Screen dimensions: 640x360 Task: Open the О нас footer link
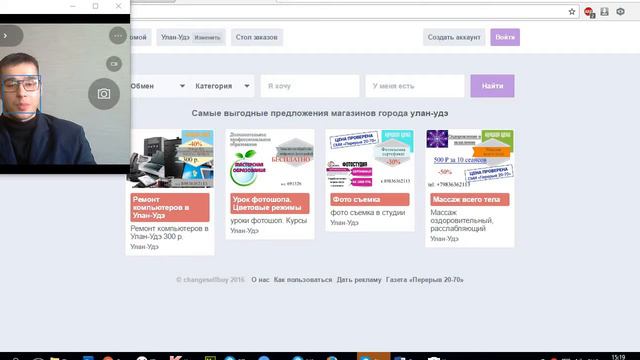click(260, 280)
